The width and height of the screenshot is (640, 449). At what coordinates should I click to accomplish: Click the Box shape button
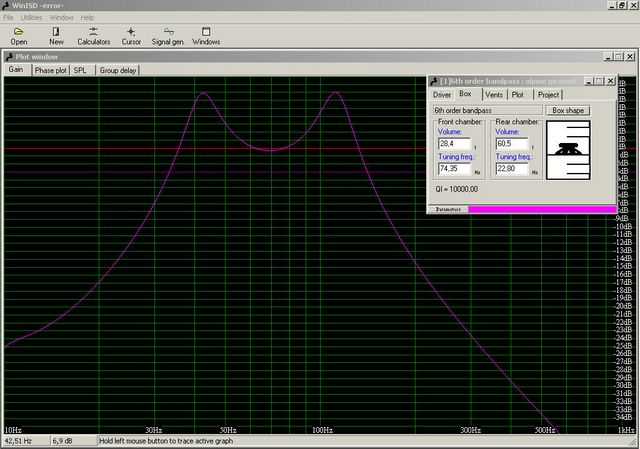pos(568,110)
